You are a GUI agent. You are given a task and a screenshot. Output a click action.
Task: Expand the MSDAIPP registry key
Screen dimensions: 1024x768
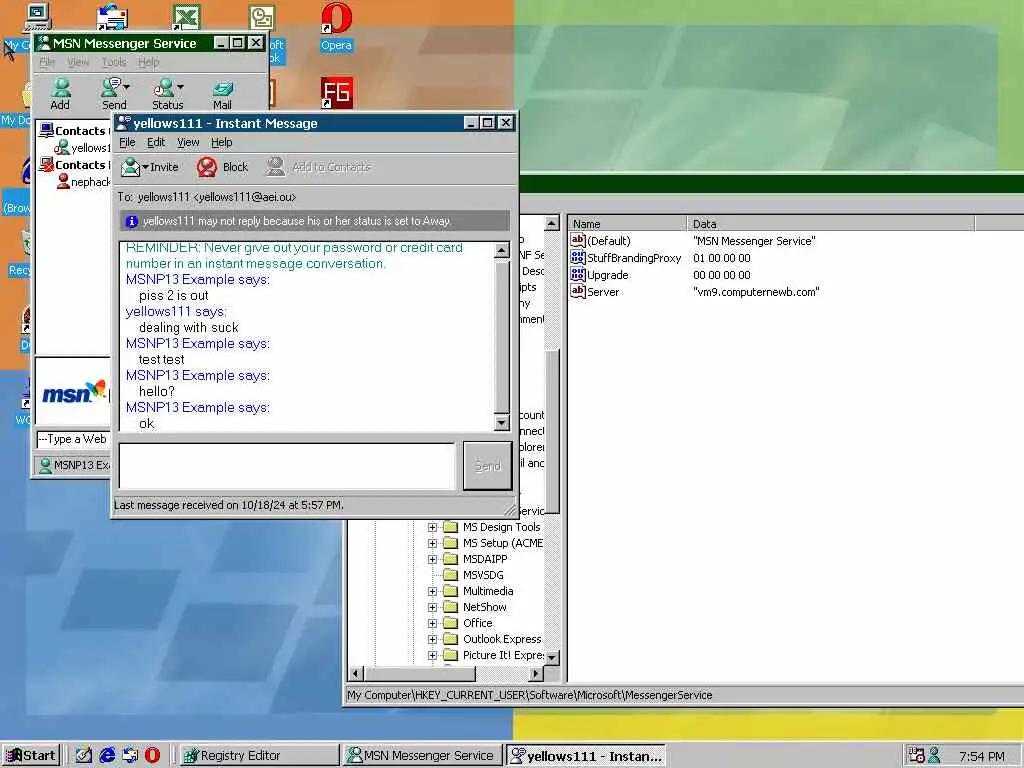(x=432, y=559)
